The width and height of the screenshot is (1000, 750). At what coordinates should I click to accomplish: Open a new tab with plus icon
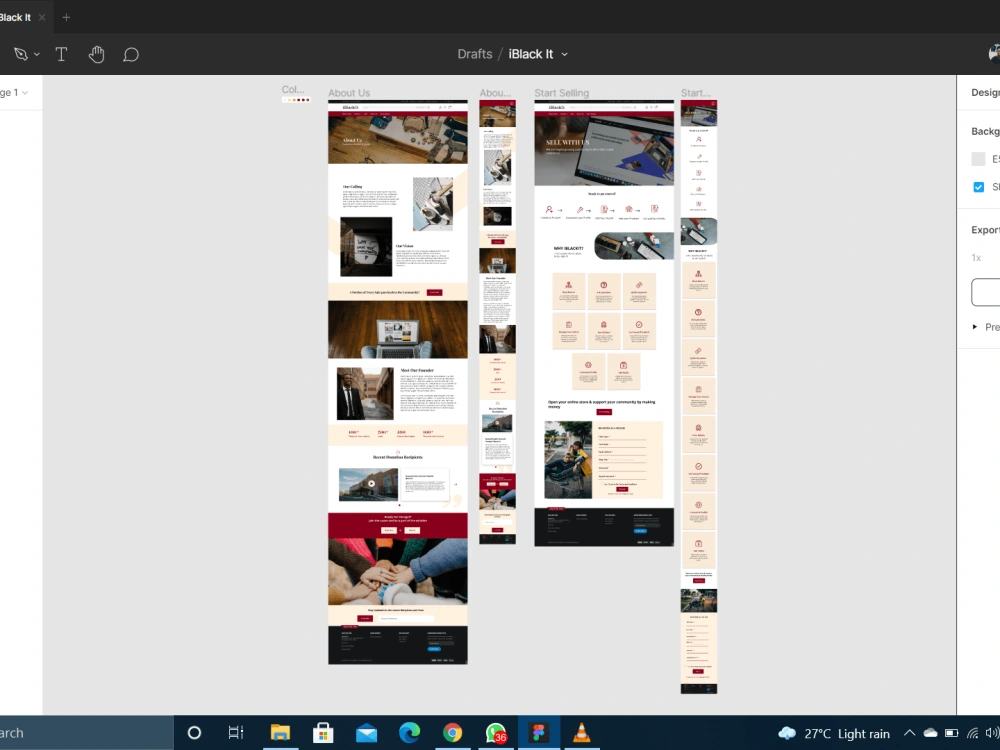tap(66, 17)
